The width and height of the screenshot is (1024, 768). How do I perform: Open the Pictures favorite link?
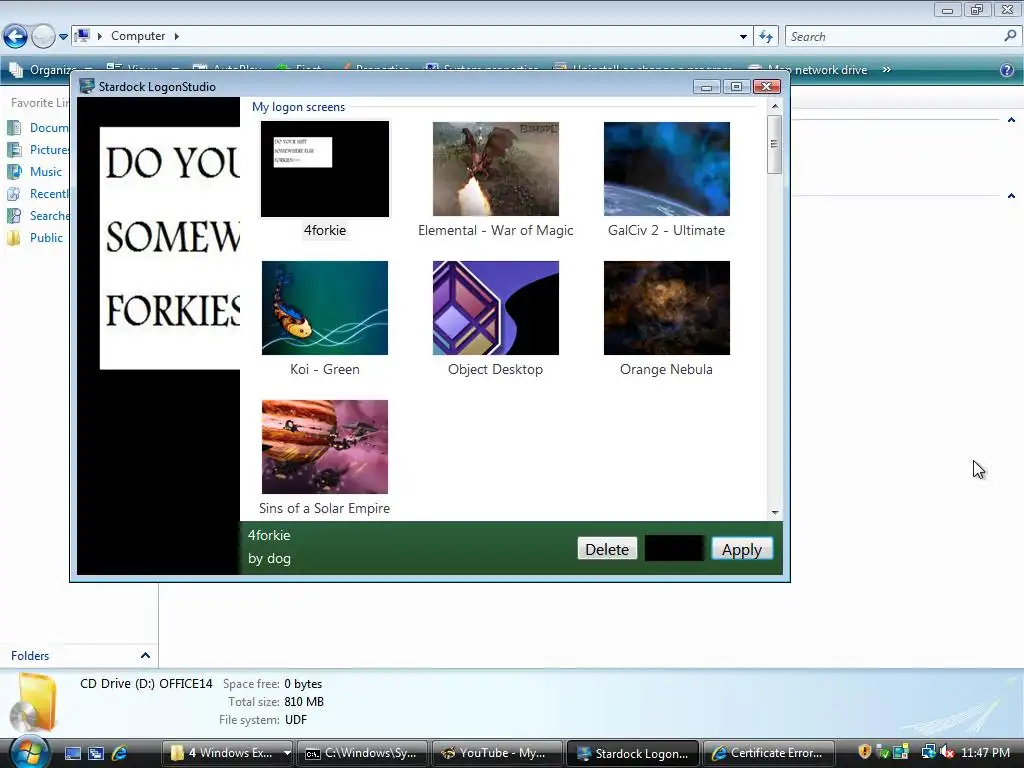pos(50,150)
